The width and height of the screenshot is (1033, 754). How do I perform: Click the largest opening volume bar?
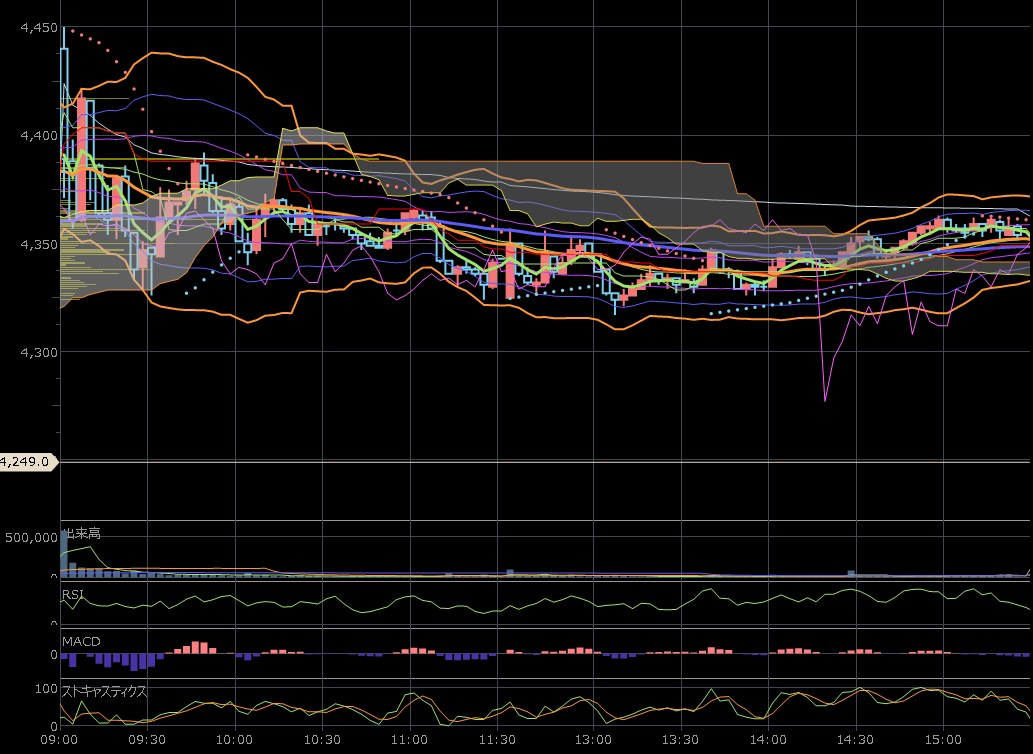click(x=64, y=554)
